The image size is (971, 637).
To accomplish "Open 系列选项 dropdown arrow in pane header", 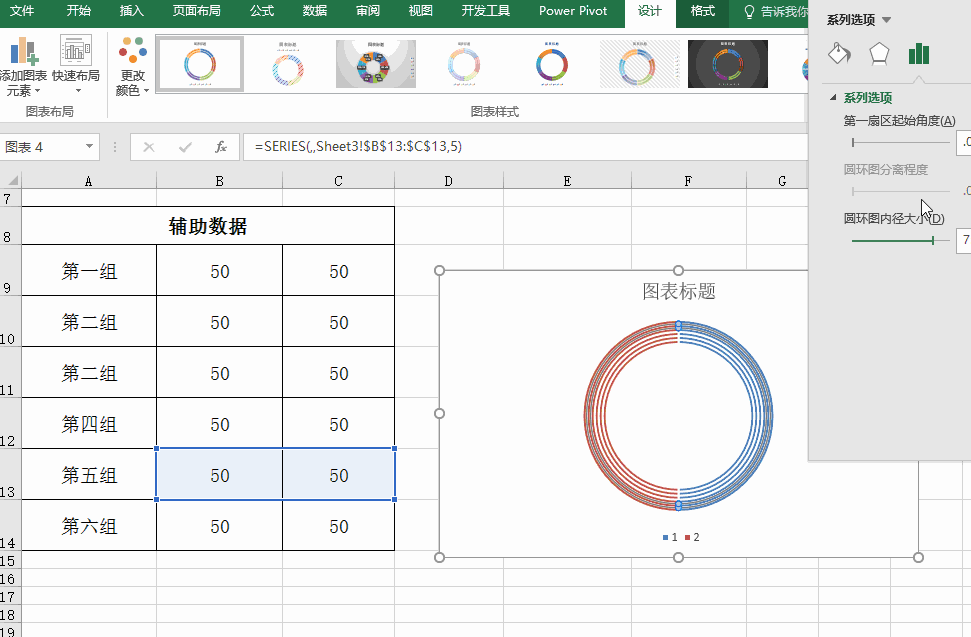I will tap(886, 20).
